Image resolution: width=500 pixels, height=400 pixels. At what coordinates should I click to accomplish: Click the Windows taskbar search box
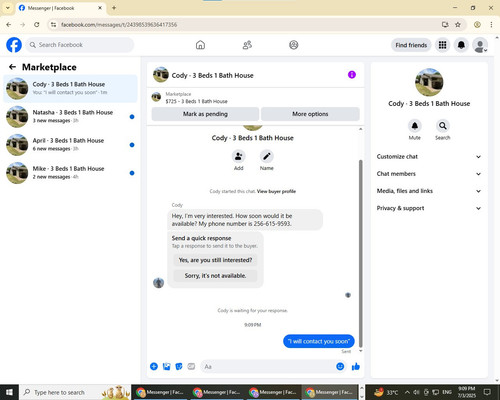tap(75, 392)
